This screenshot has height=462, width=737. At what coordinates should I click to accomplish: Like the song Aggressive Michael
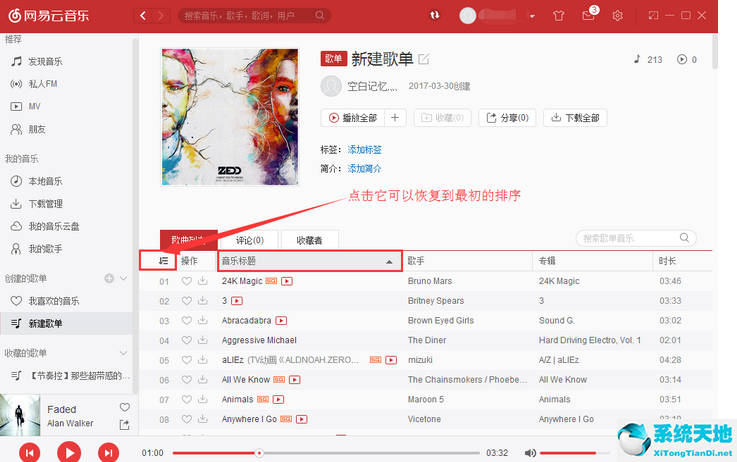[x=187, y=340]
